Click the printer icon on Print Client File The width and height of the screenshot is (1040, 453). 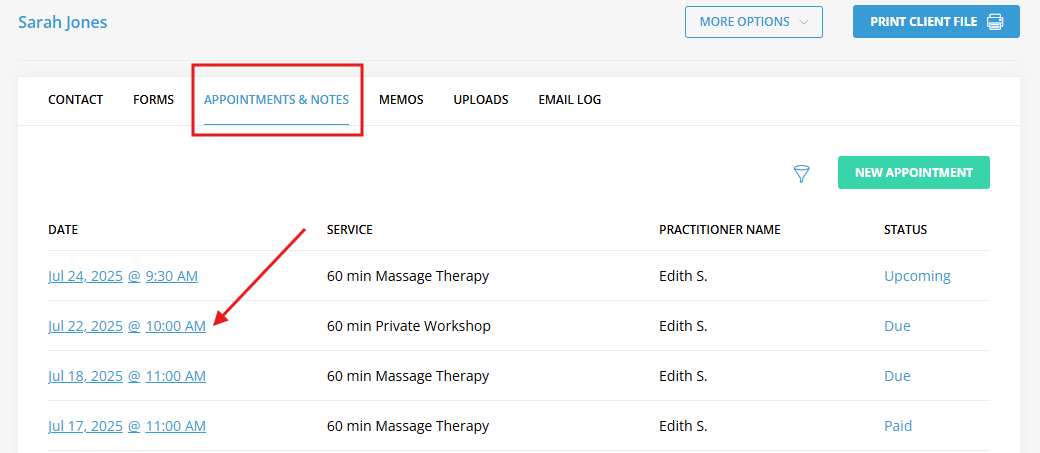tap(995, 22)
